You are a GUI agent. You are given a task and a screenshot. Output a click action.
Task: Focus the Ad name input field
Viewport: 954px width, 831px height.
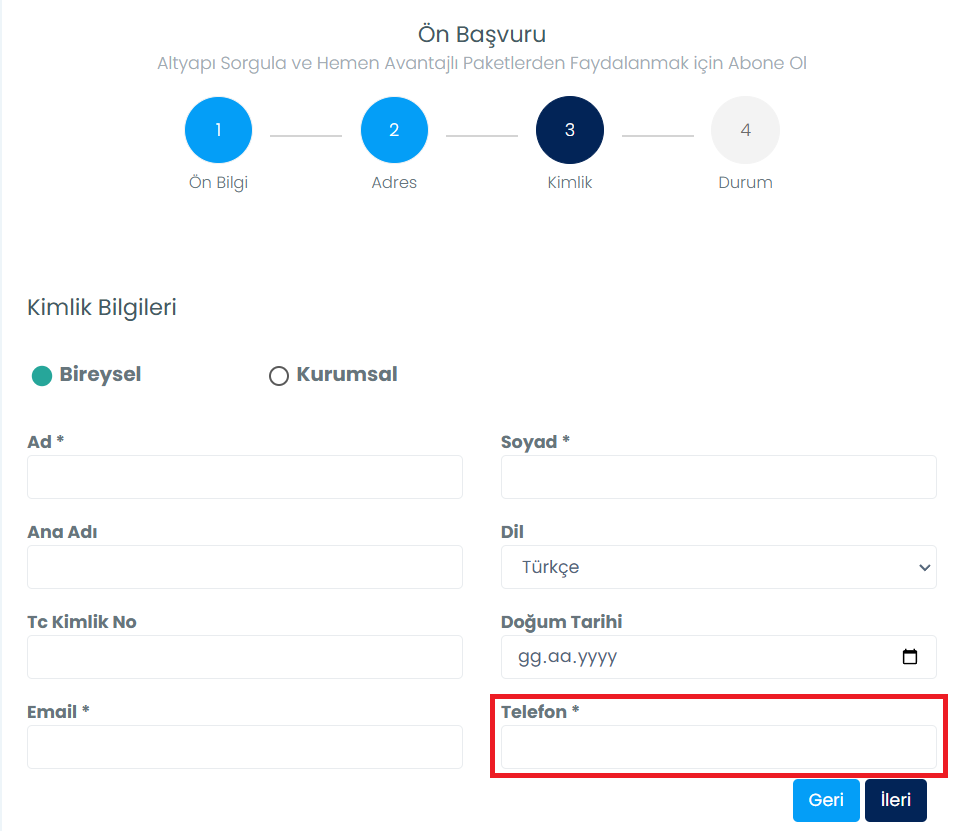(245, 477)
